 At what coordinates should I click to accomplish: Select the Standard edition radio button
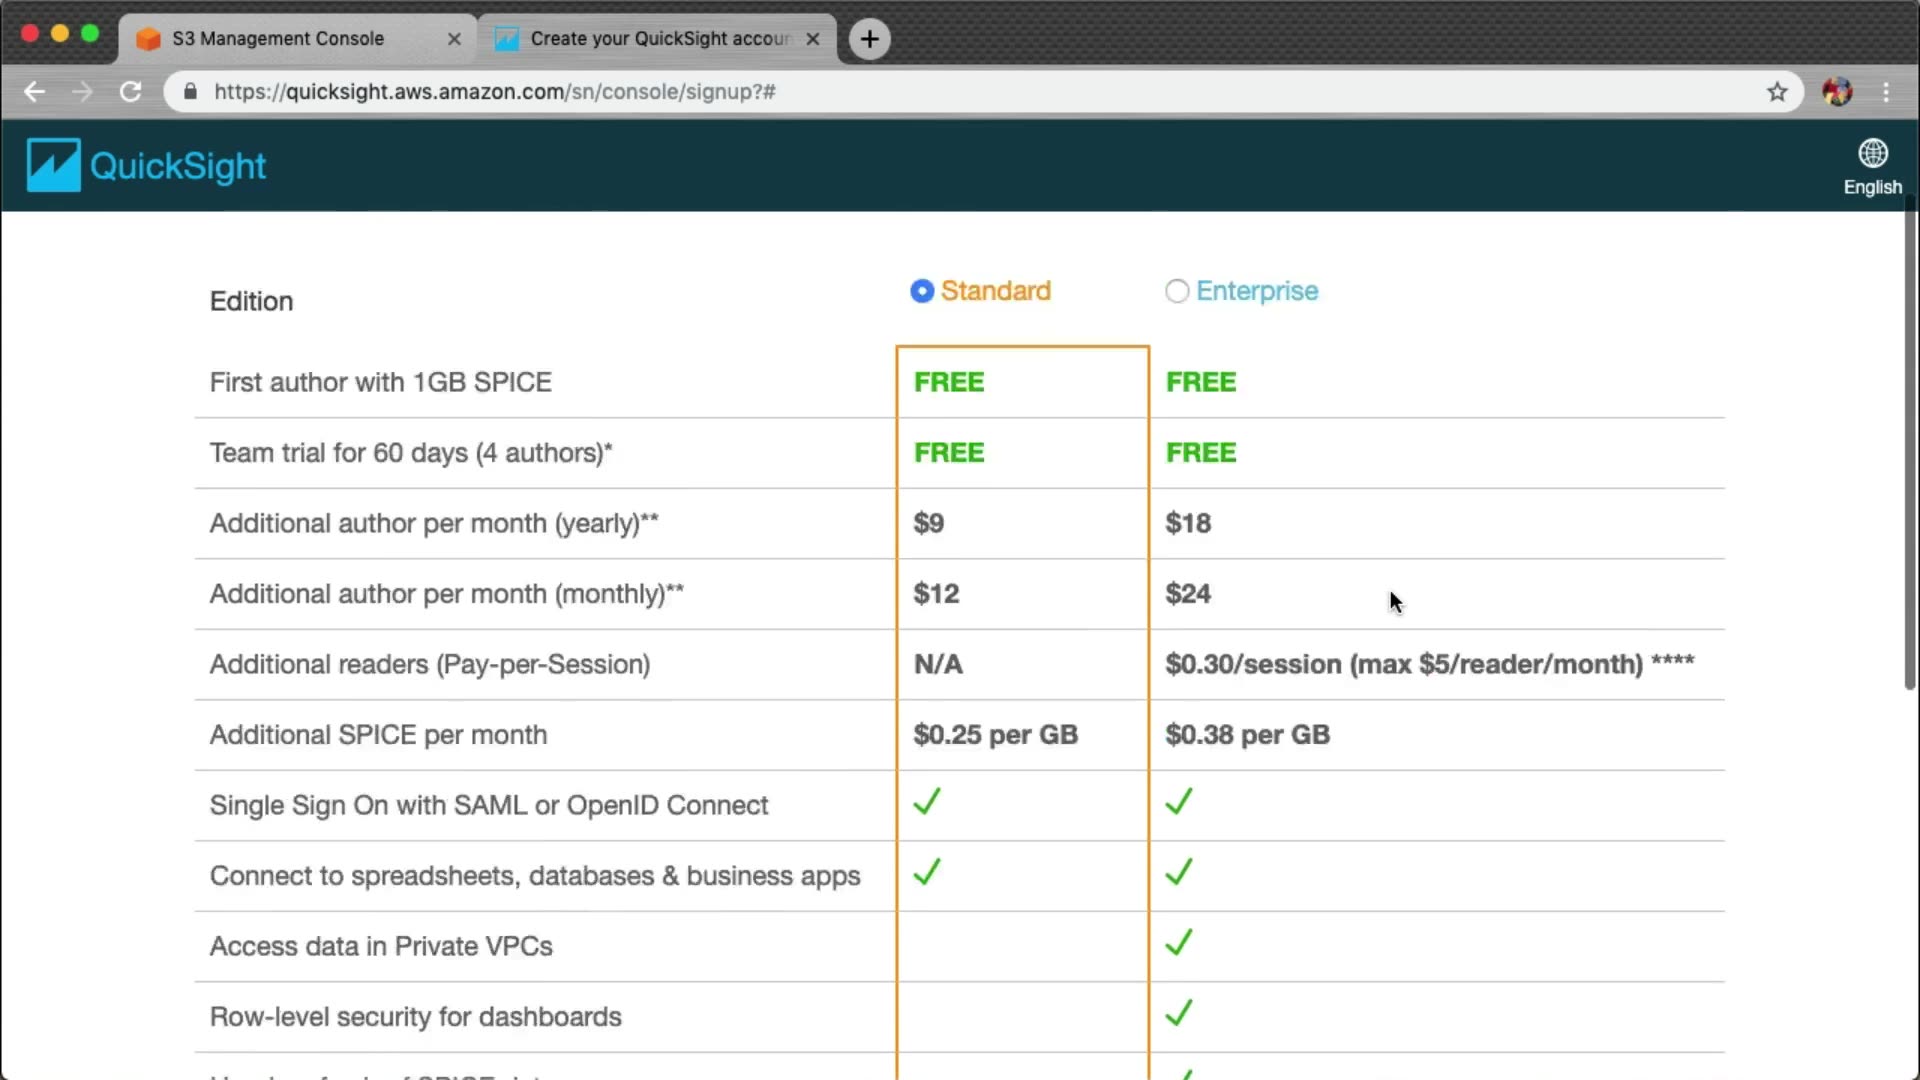921,291
